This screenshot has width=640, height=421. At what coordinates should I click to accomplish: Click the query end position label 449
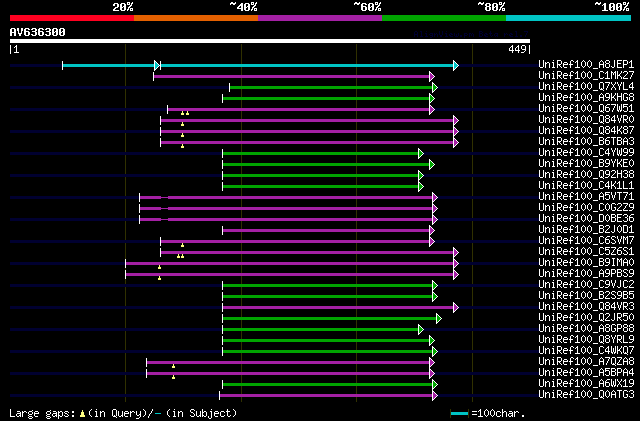517,49
